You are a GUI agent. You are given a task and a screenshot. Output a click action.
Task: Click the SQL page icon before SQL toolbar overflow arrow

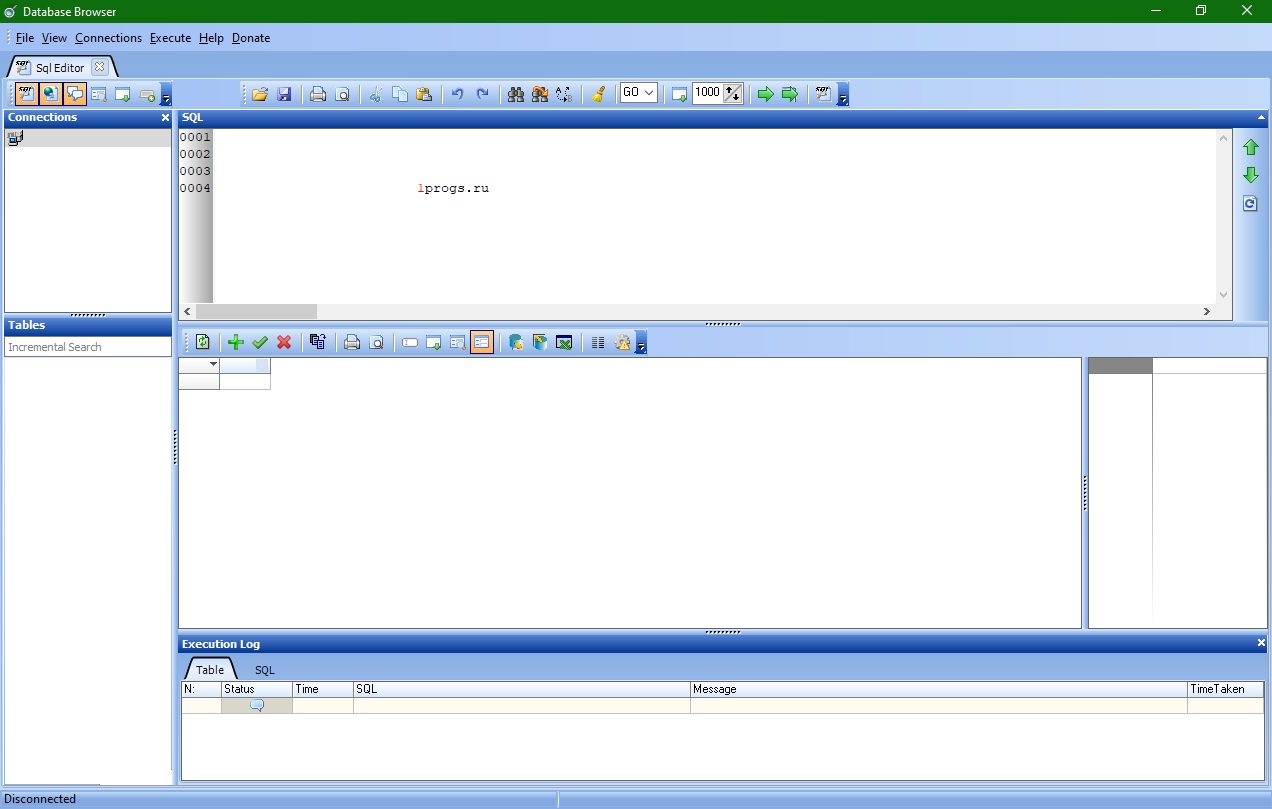824,94
